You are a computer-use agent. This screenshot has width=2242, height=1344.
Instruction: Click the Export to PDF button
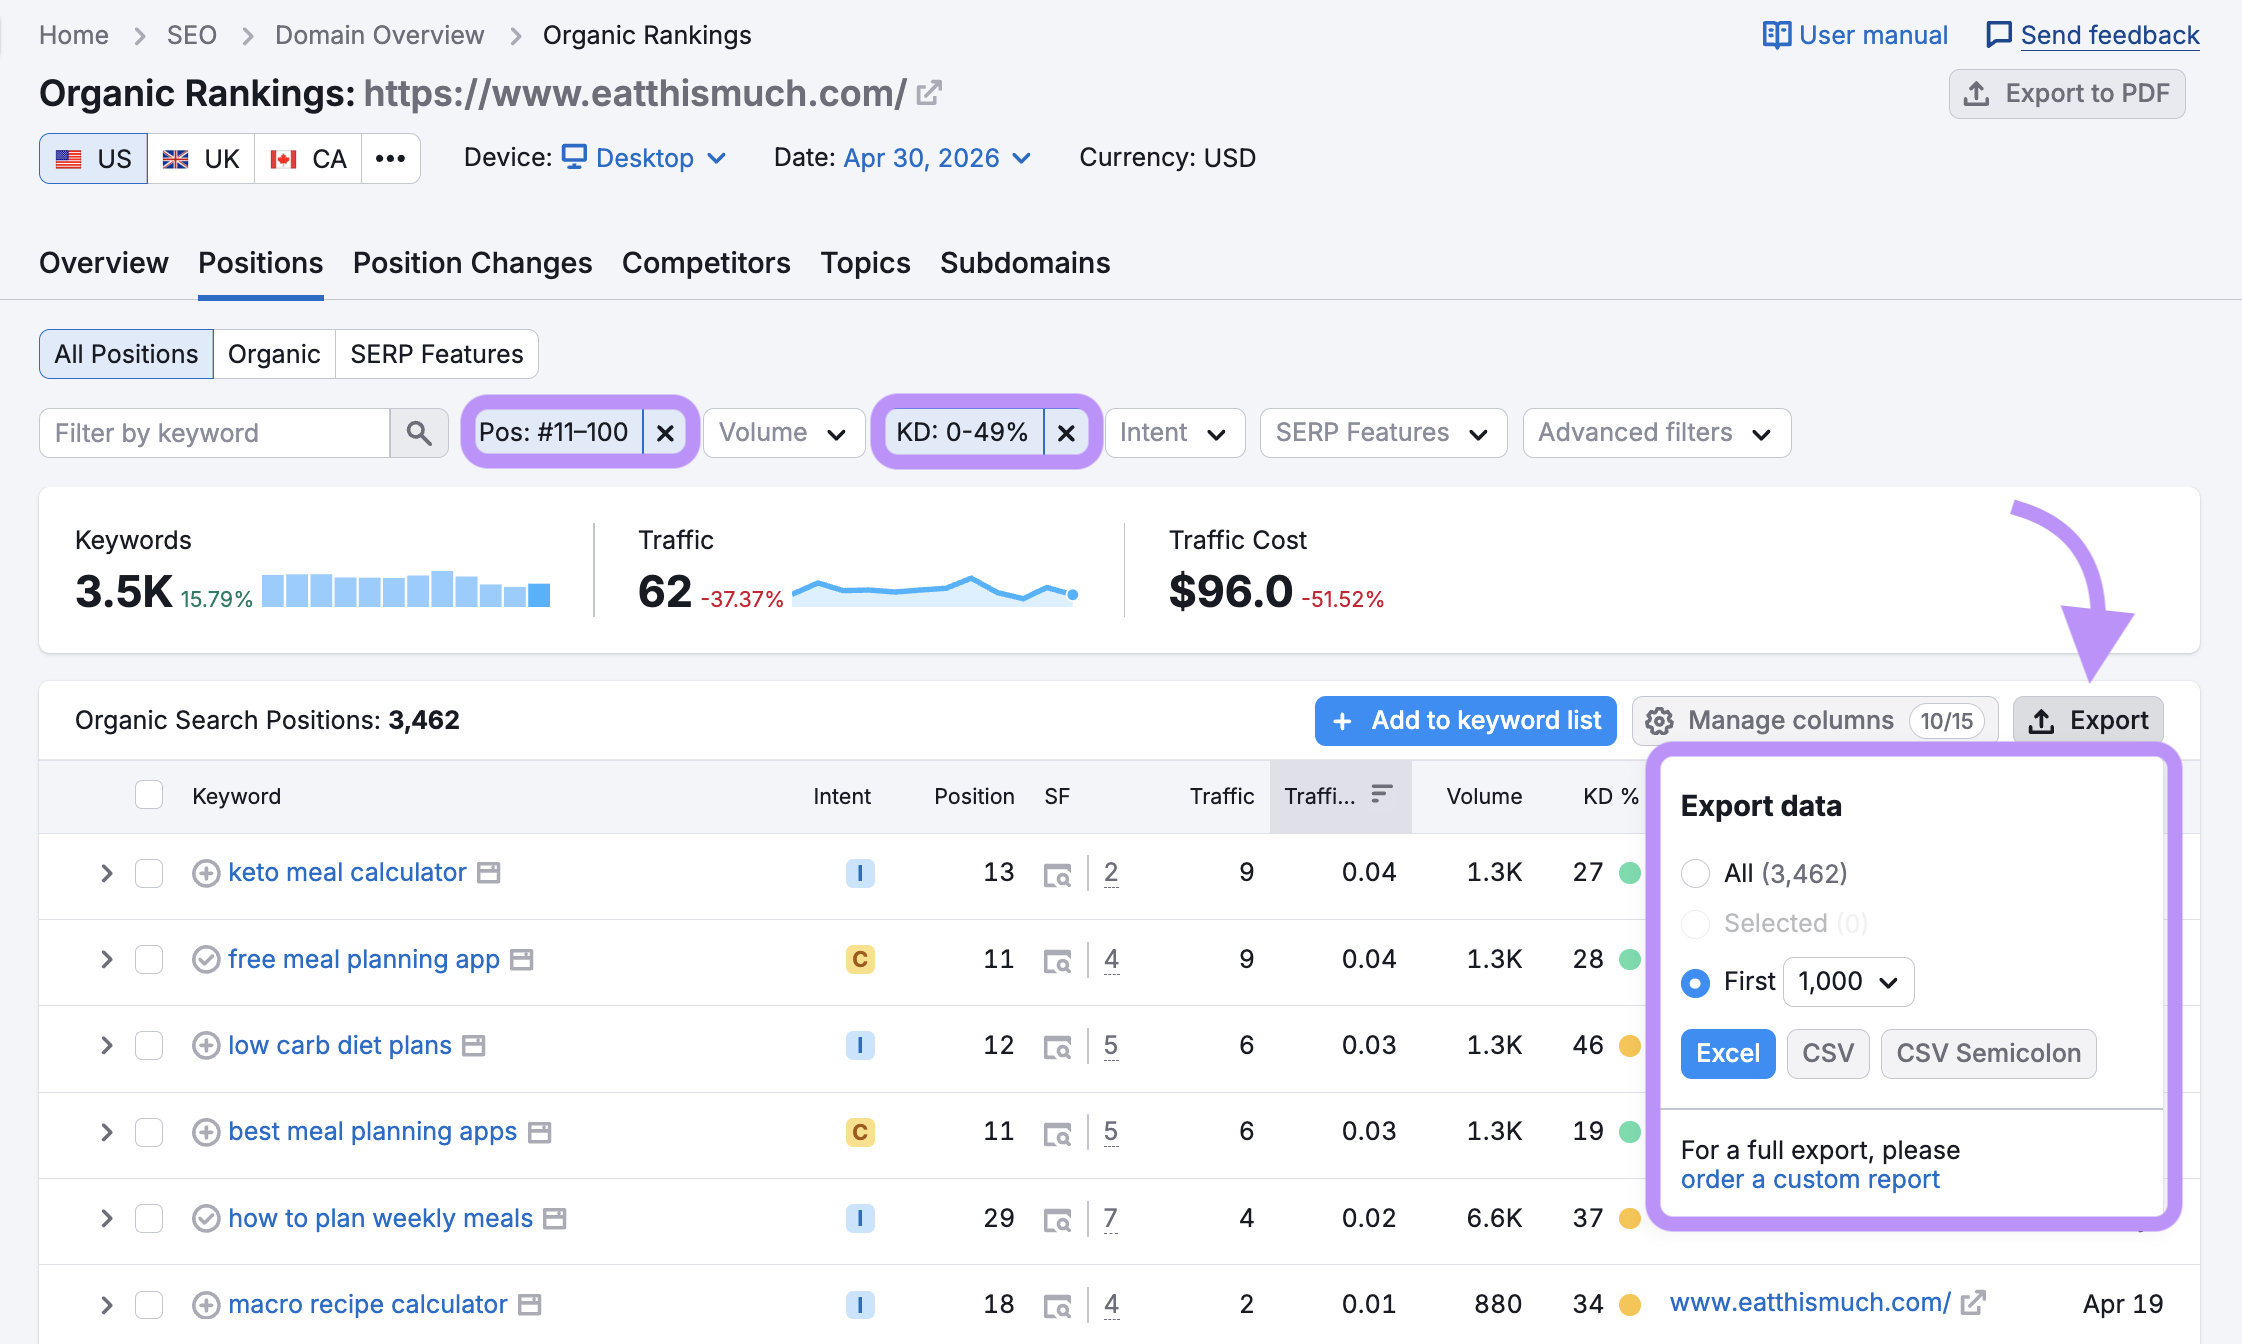2067,94
